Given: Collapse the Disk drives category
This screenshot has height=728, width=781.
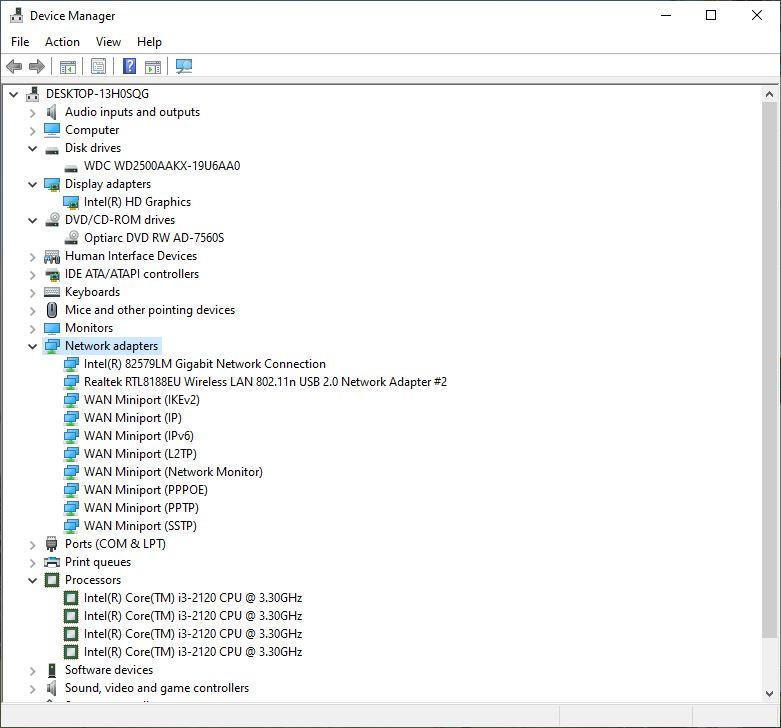Looking at the screenshot, I should coord(33,148).
